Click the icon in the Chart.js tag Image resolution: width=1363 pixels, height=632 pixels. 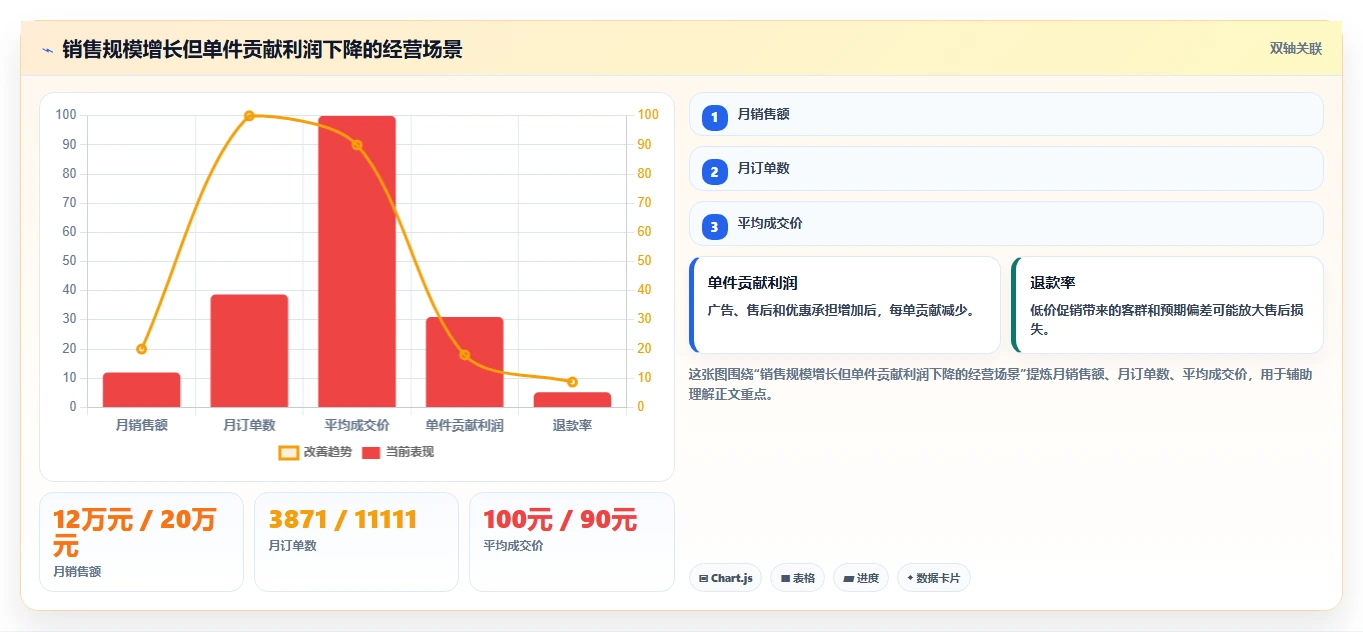point(704,578)
